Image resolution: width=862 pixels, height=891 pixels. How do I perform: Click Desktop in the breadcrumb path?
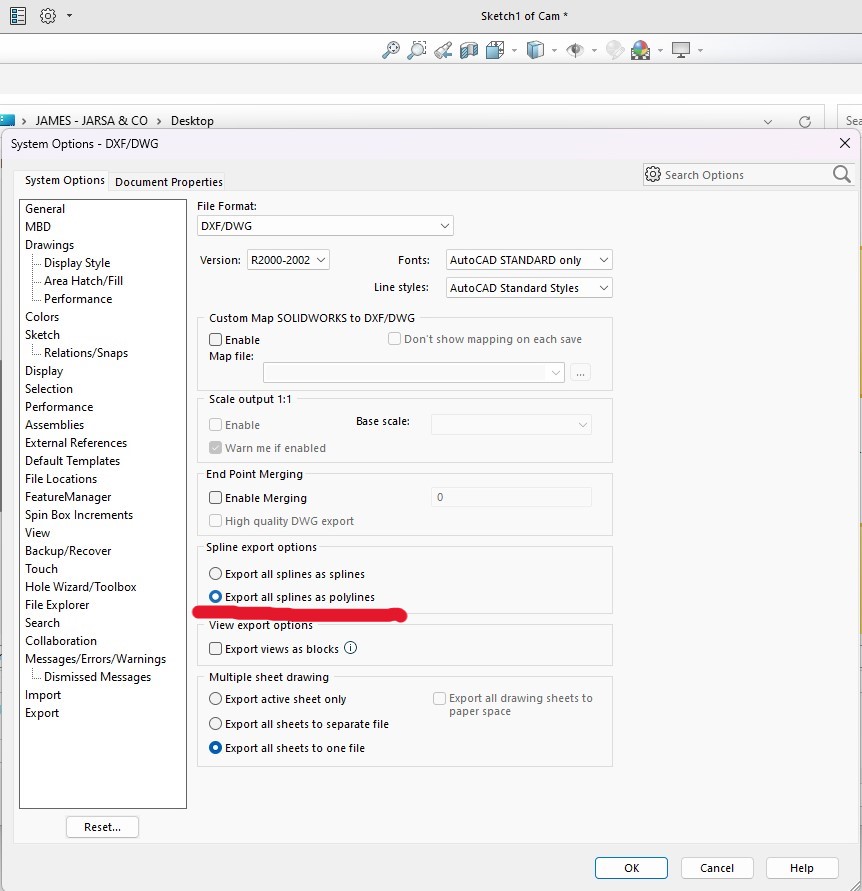192,120
